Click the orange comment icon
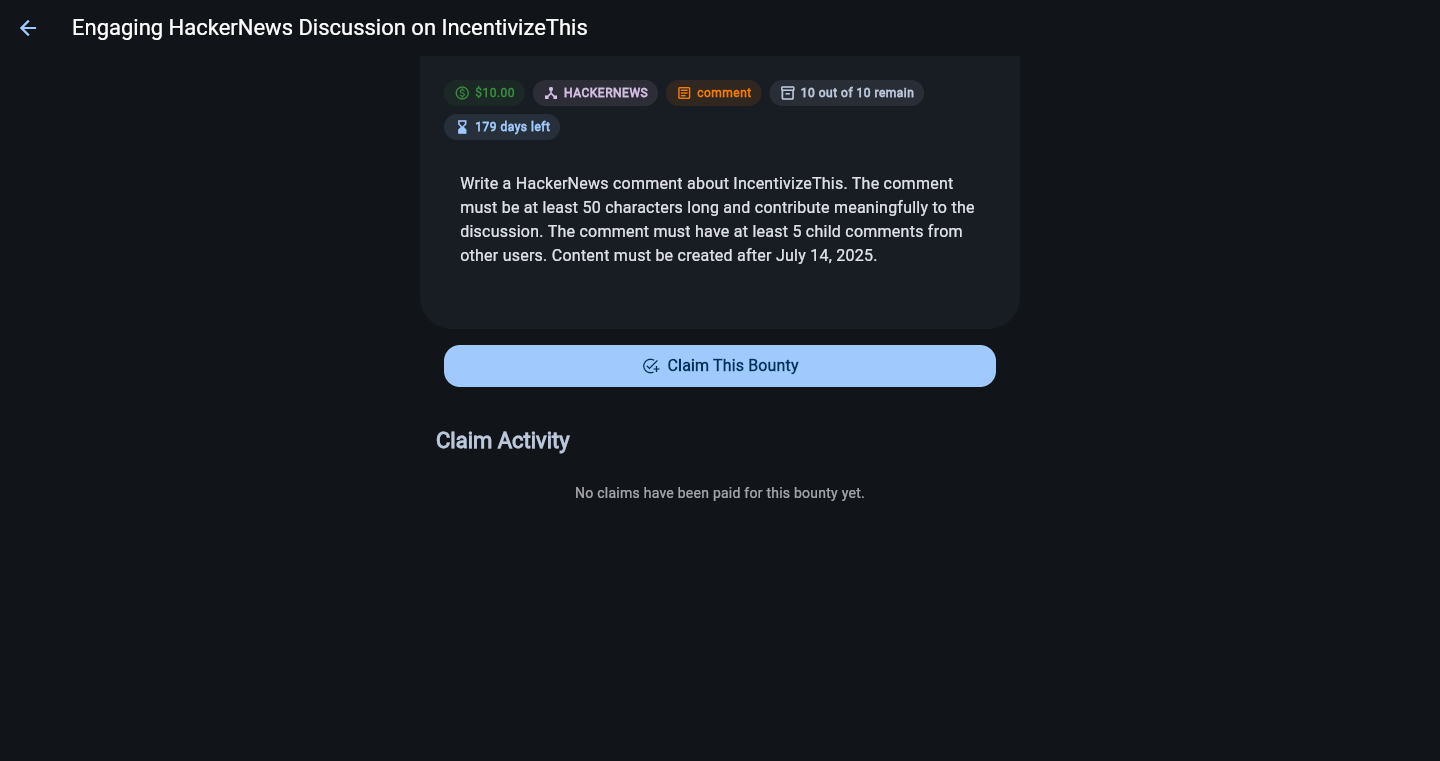The width and height of the screenshot is (1440, 761). click(x=684, y=93)
